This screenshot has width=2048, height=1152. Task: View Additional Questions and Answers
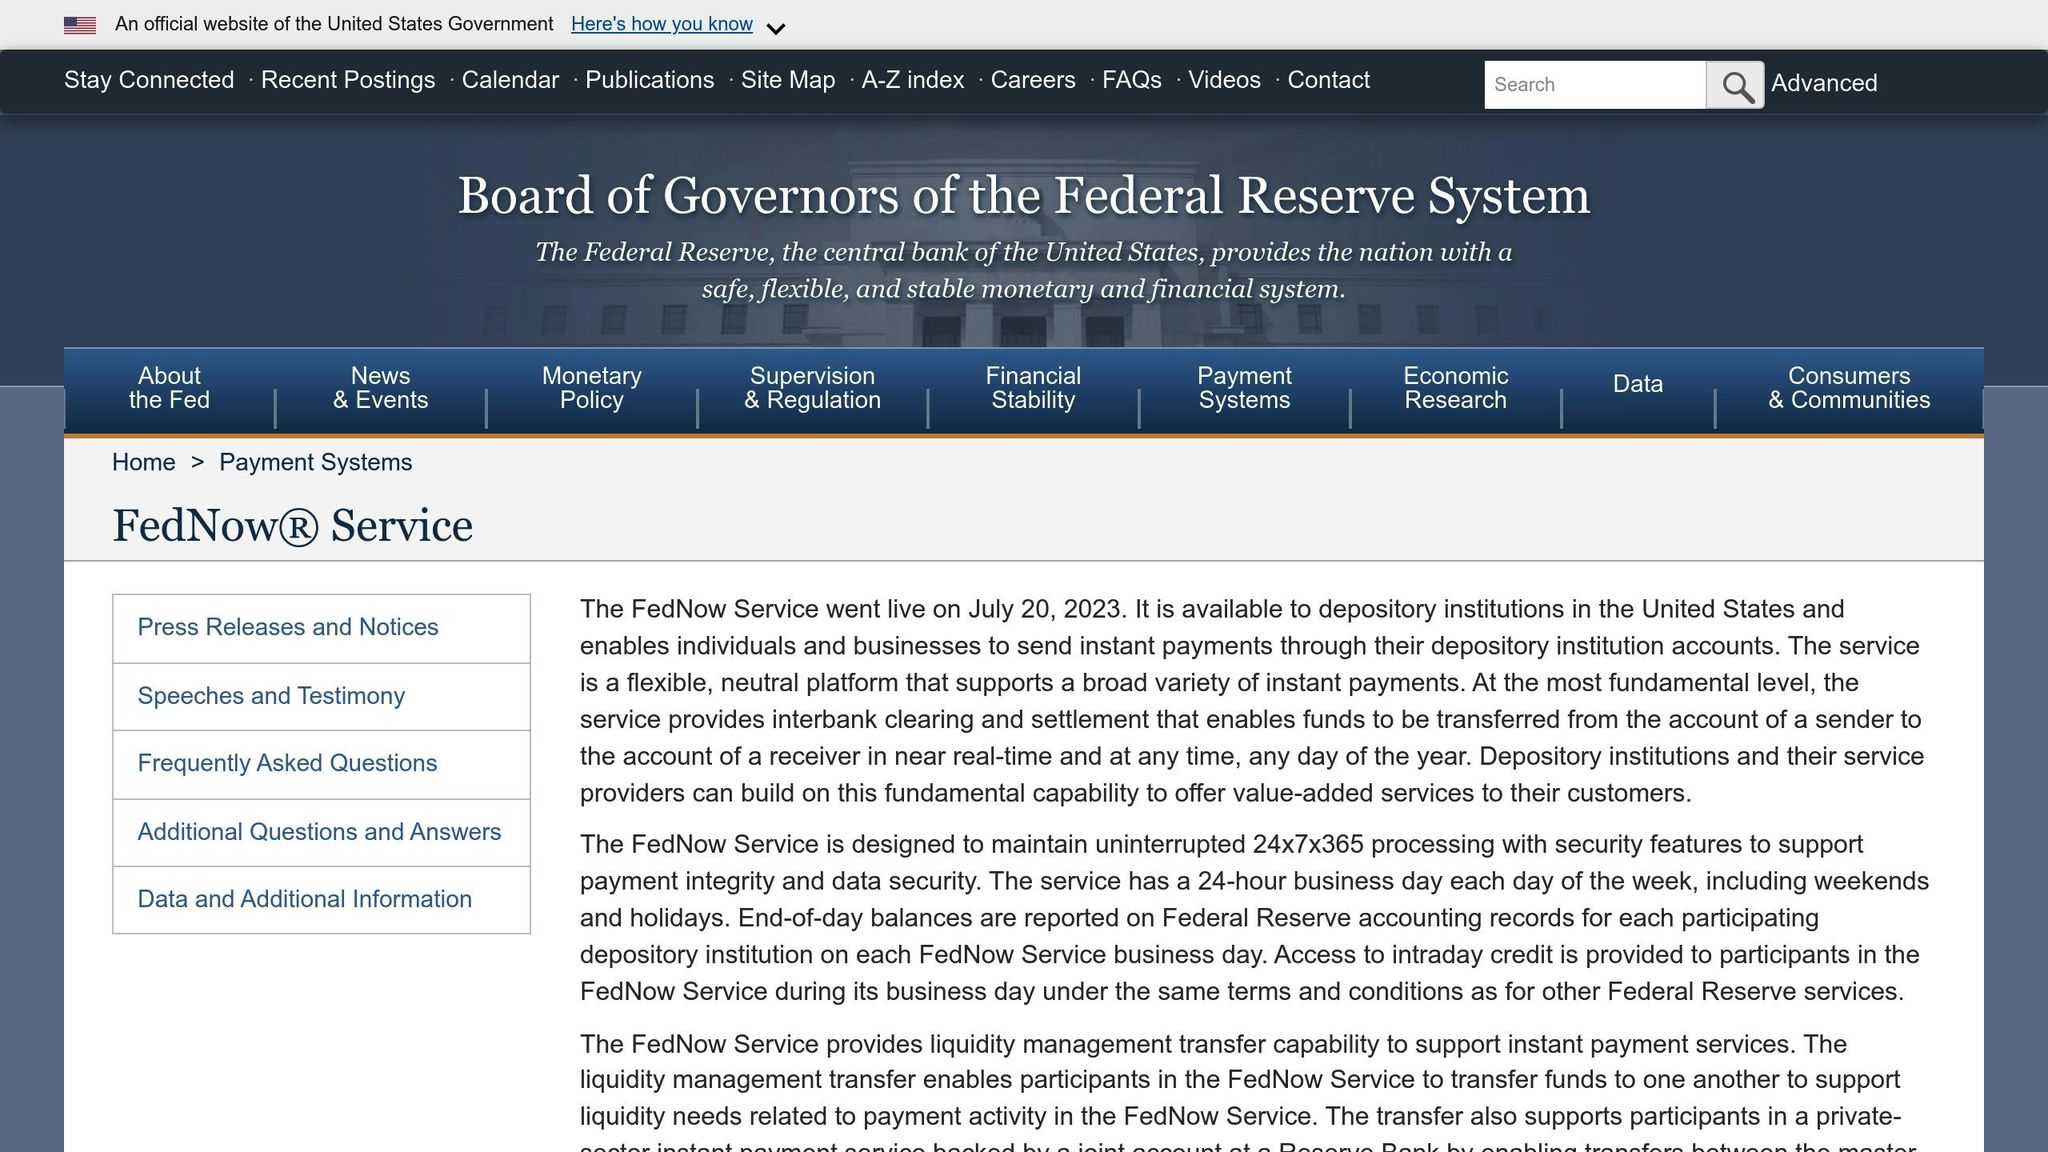319,831
